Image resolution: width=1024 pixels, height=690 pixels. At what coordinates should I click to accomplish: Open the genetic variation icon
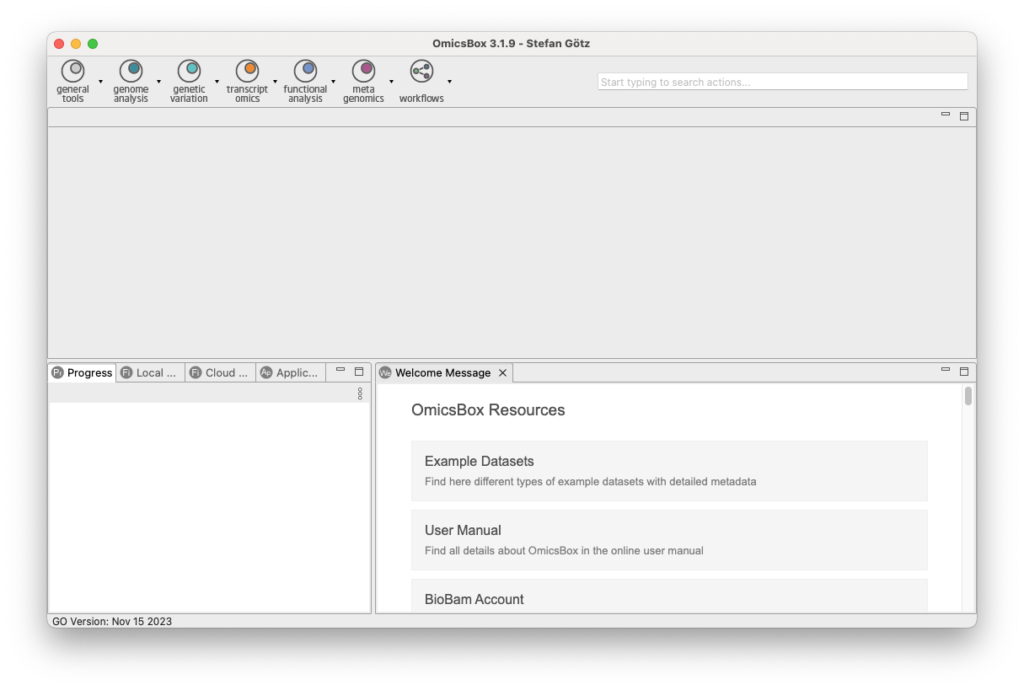(189, 71)
